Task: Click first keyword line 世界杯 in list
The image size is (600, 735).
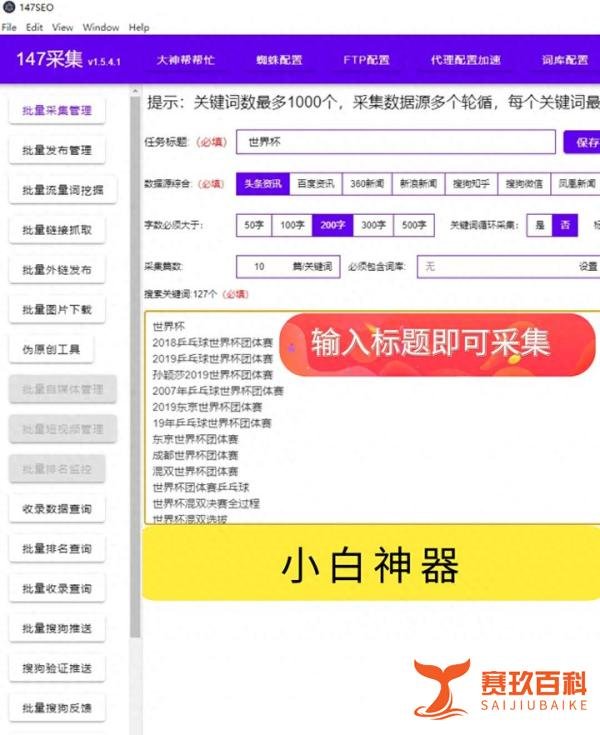Action: click(x=169, y=326)
